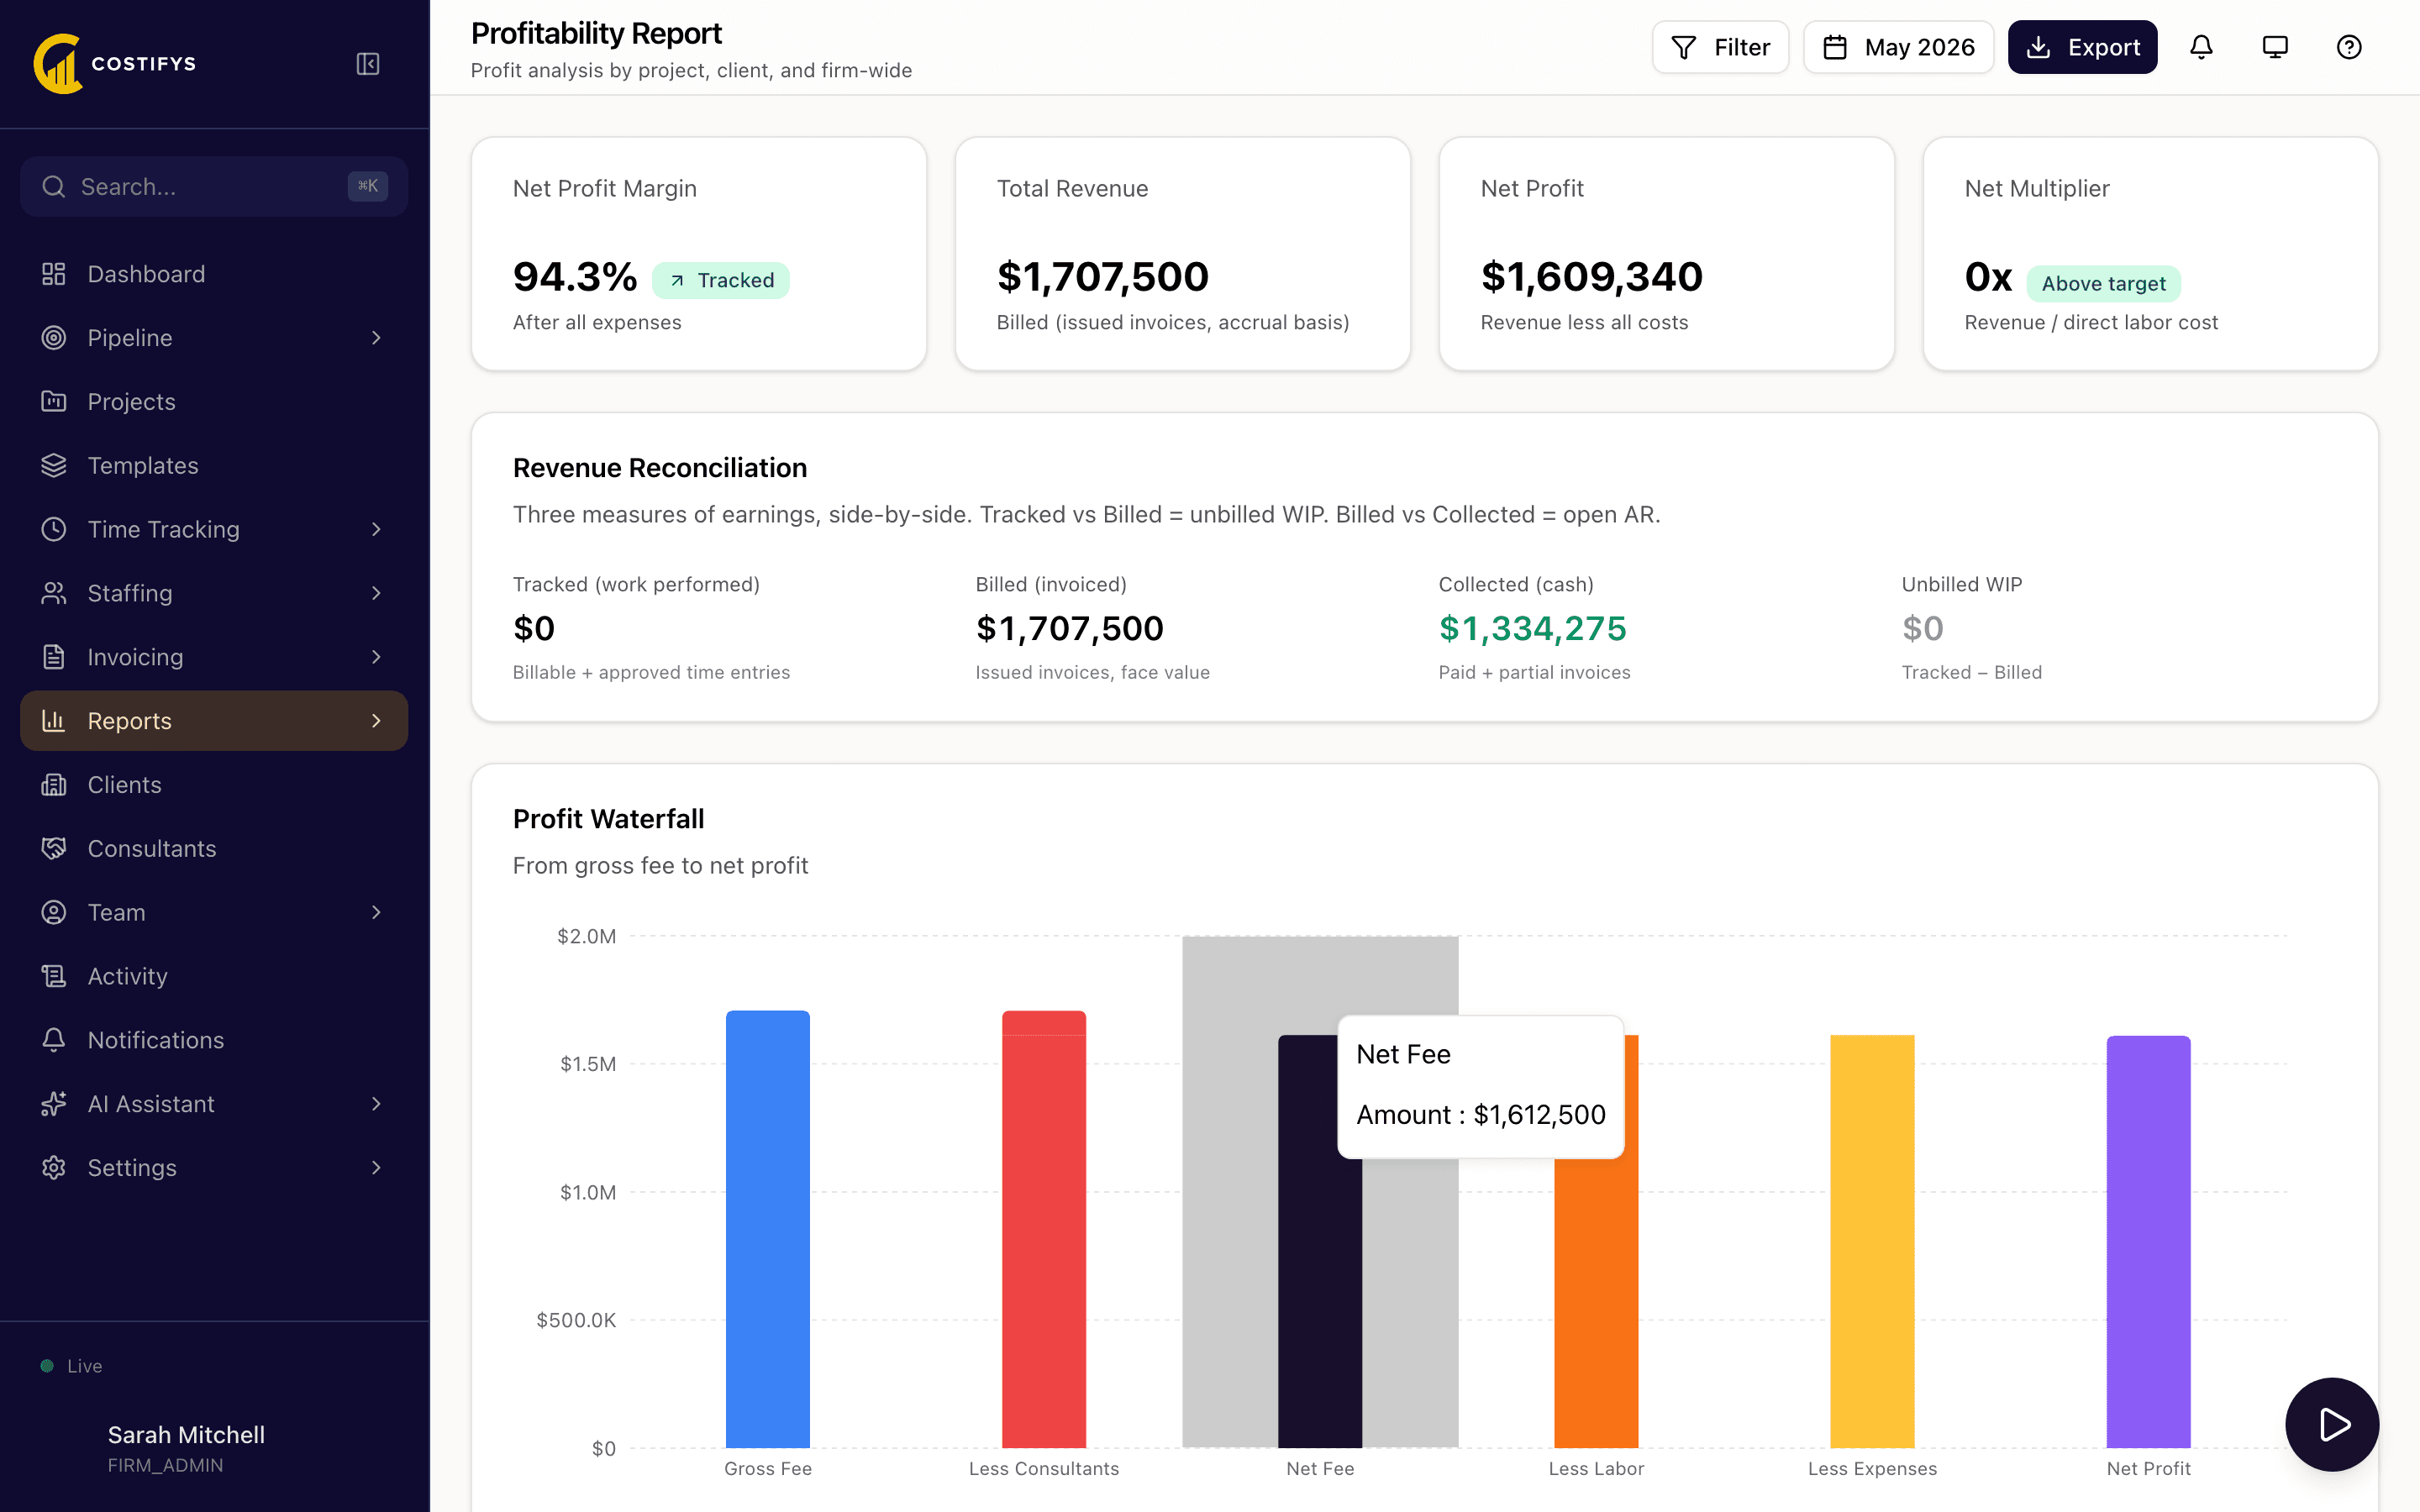Click the monitor display icon in header

pos(2275,47)
